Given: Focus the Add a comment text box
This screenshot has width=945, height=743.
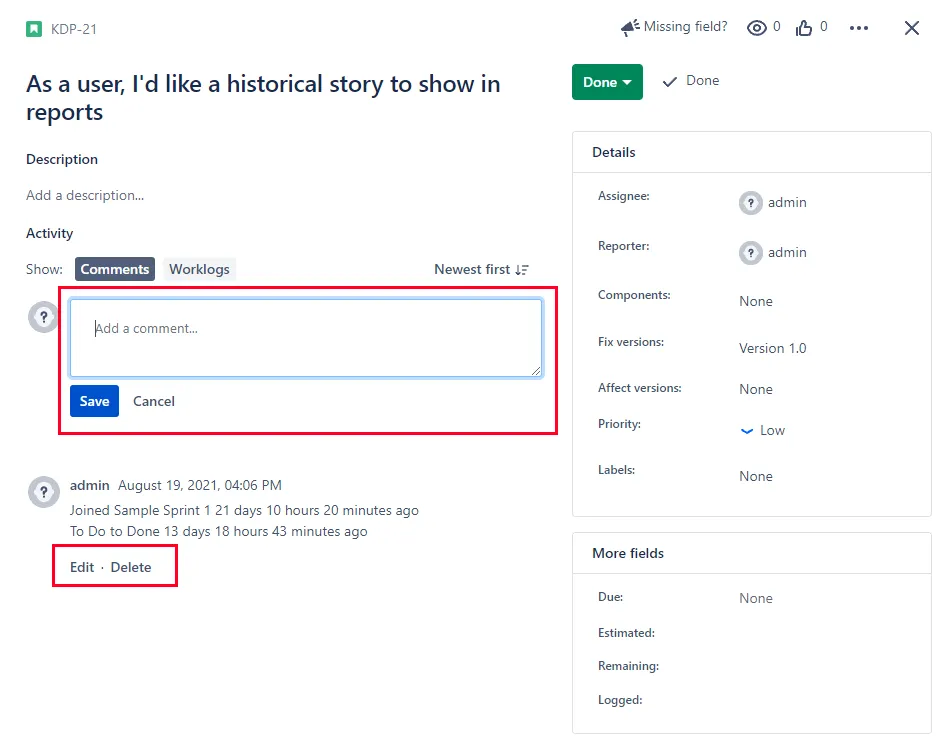Looking at the screenshot, I should 306,337.
